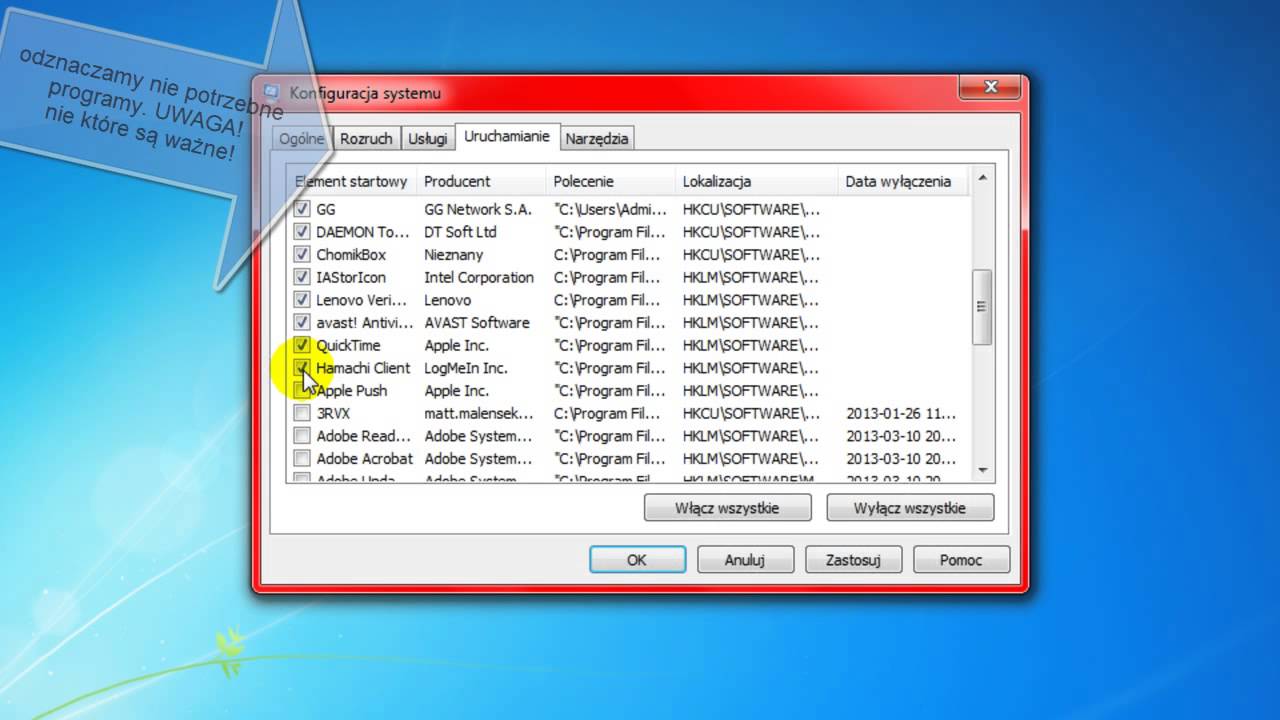Click the Wyłącz wszystkie button

[x=910, y=508]
